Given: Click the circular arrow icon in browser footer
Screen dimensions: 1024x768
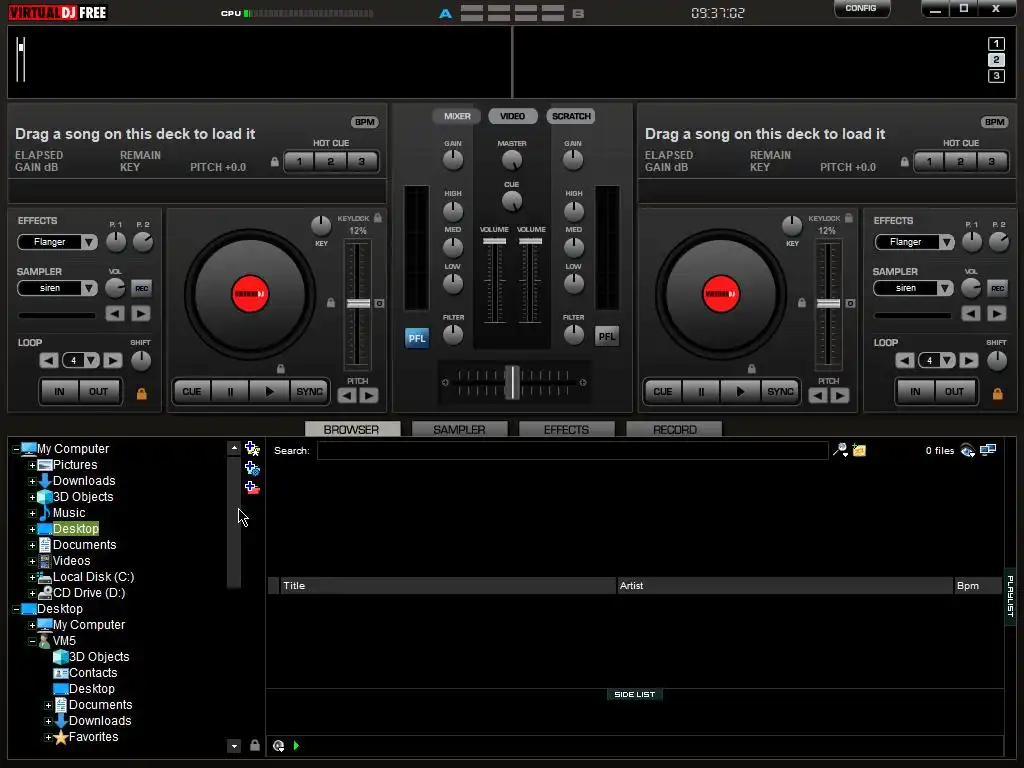Looking at the screenshot, I should [279, 745].
